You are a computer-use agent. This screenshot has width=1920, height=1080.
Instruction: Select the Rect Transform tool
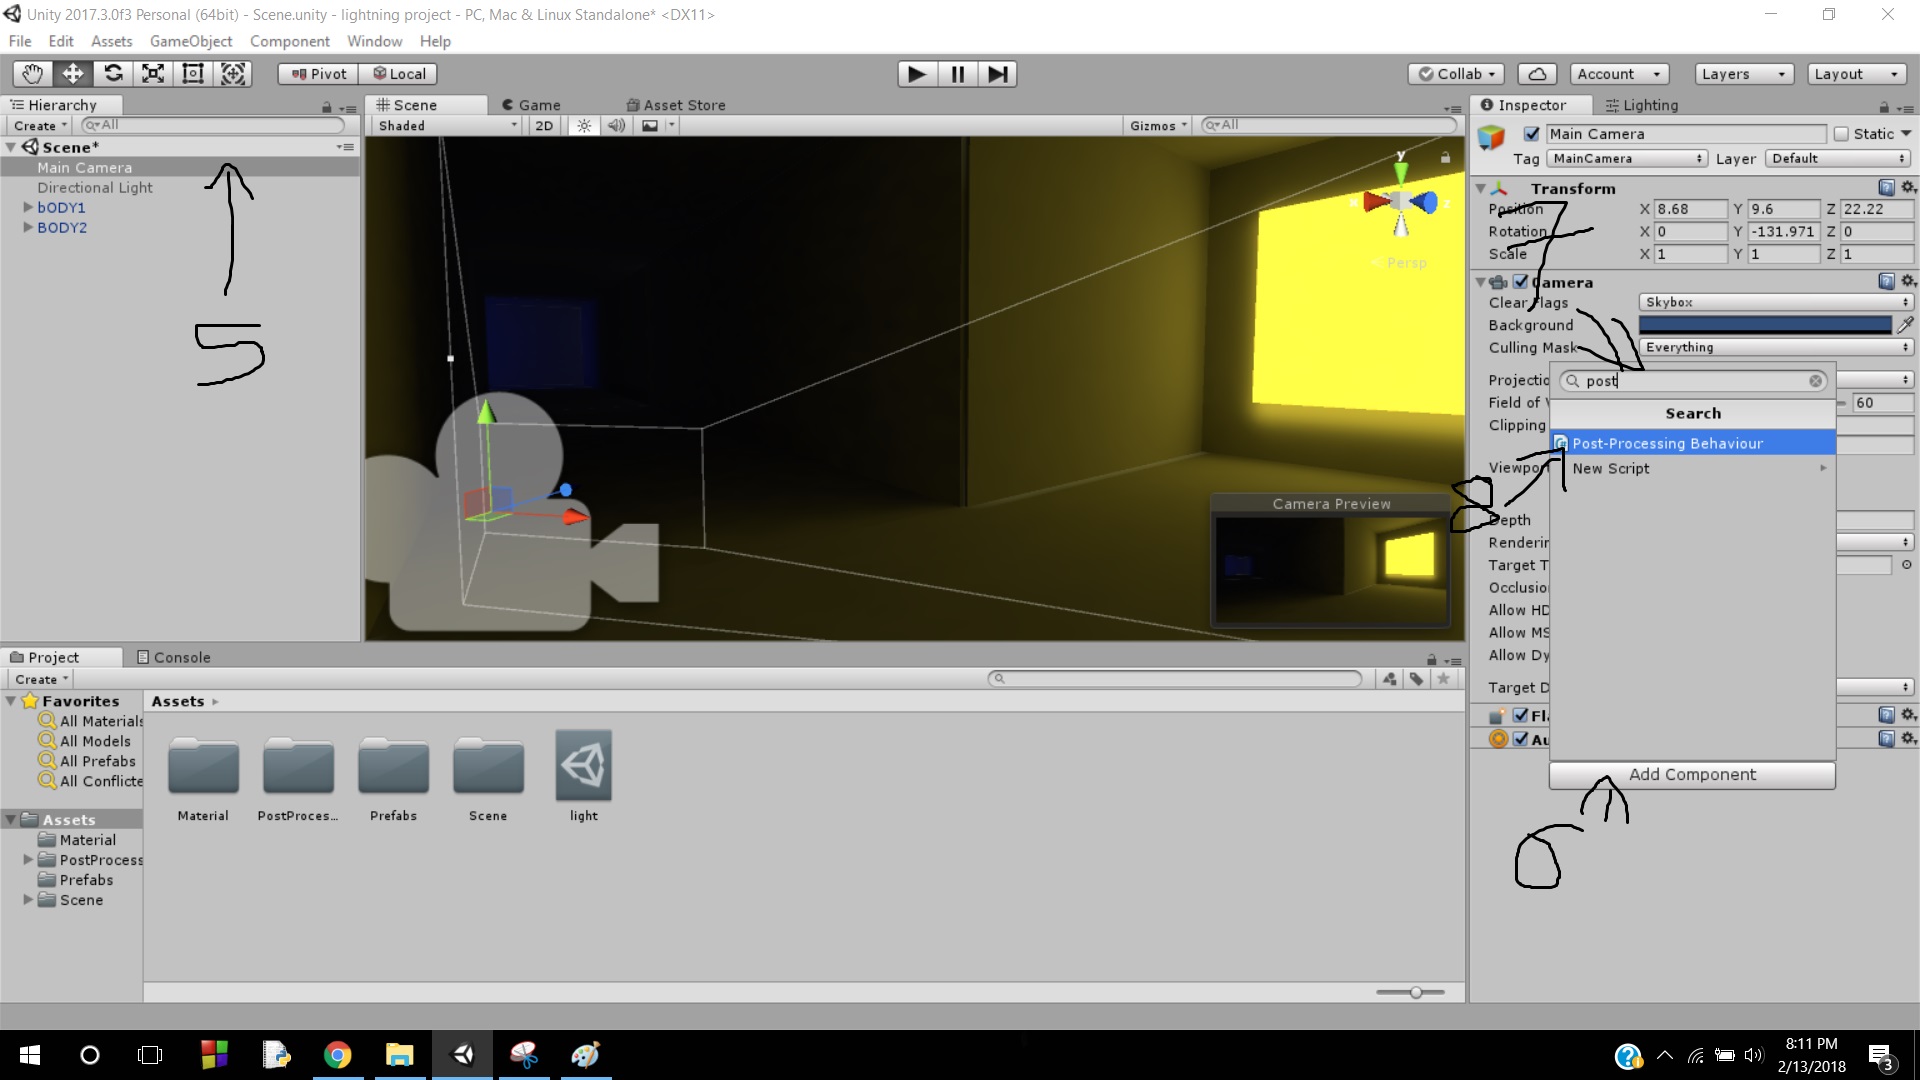point(193,74)
